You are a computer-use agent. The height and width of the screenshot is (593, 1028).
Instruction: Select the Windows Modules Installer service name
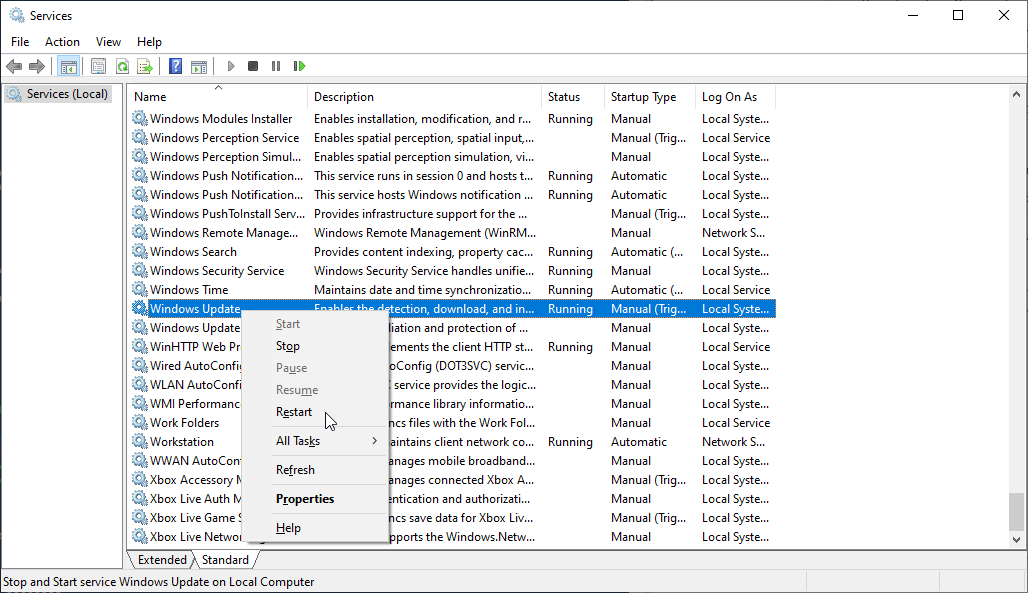[x=221, y=119]
